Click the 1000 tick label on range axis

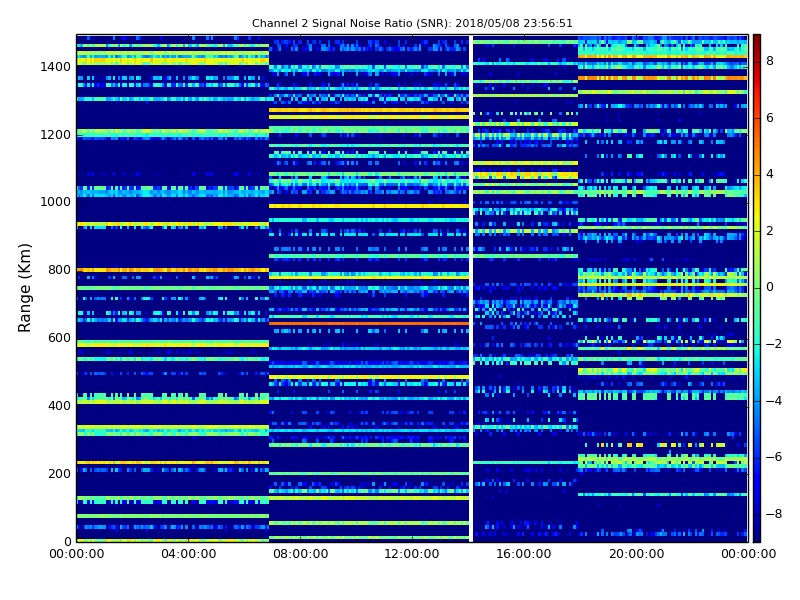tap(56, 202)
